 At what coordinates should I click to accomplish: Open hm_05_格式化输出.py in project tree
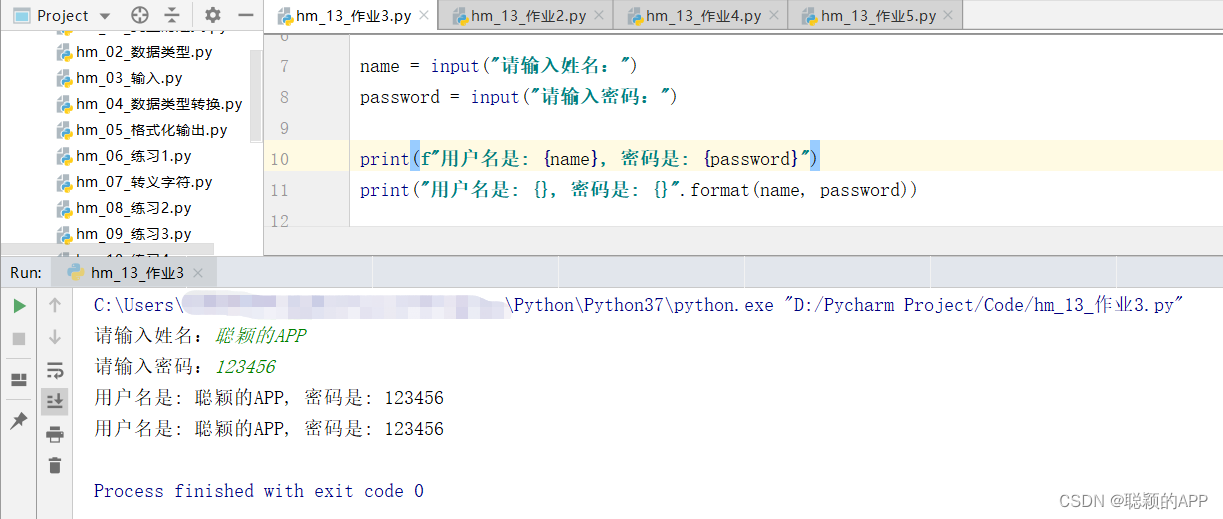coord(152,130)
